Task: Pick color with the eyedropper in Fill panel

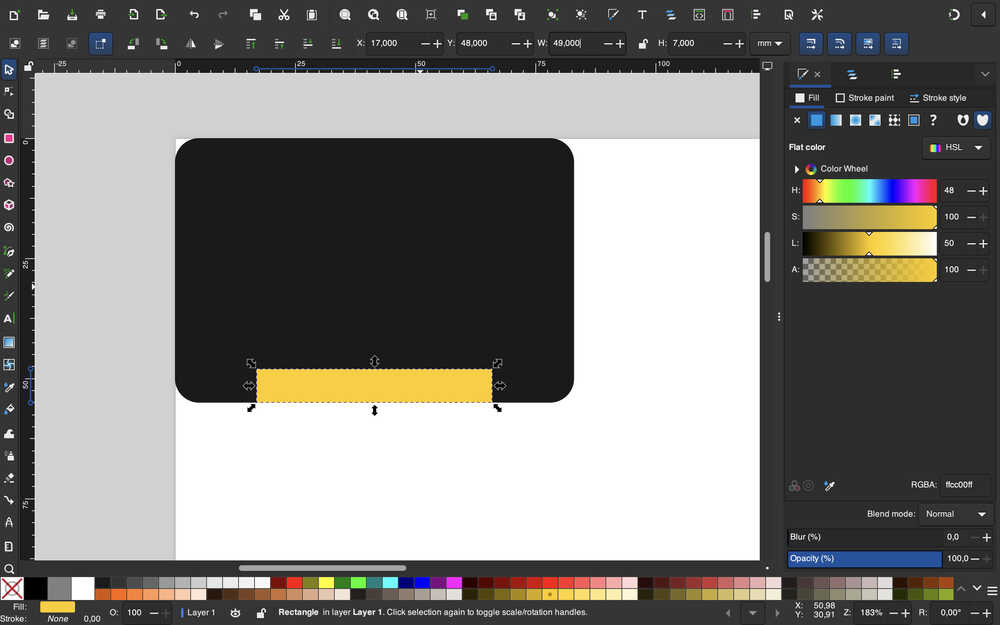Action: tap(829, 486)
